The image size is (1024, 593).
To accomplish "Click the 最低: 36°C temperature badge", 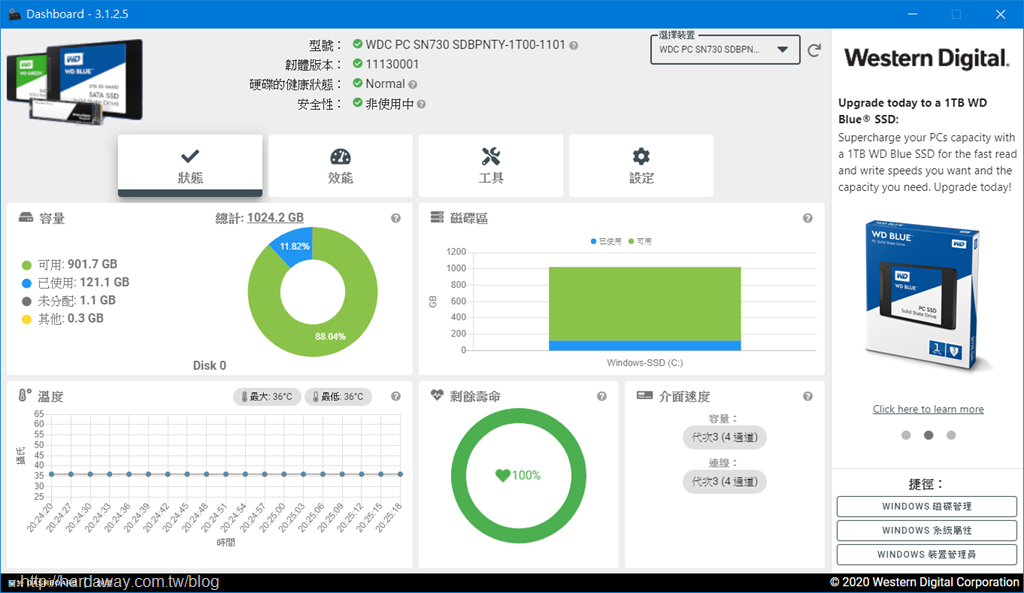I will (338, 396).
